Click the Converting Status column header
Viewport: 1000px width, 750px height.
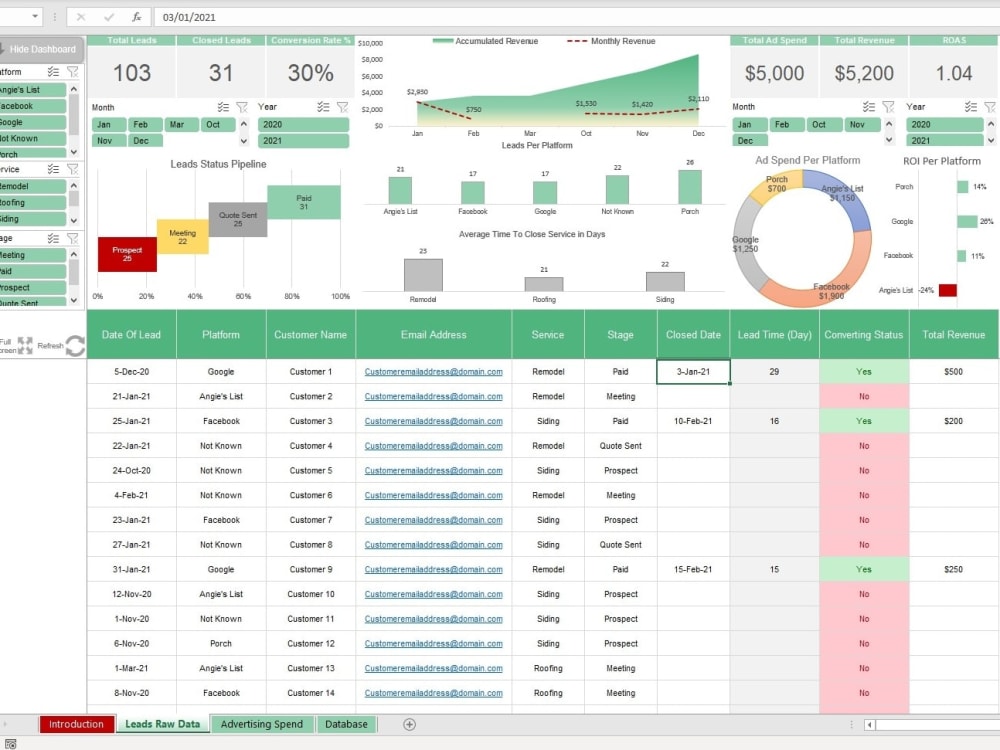864,335
